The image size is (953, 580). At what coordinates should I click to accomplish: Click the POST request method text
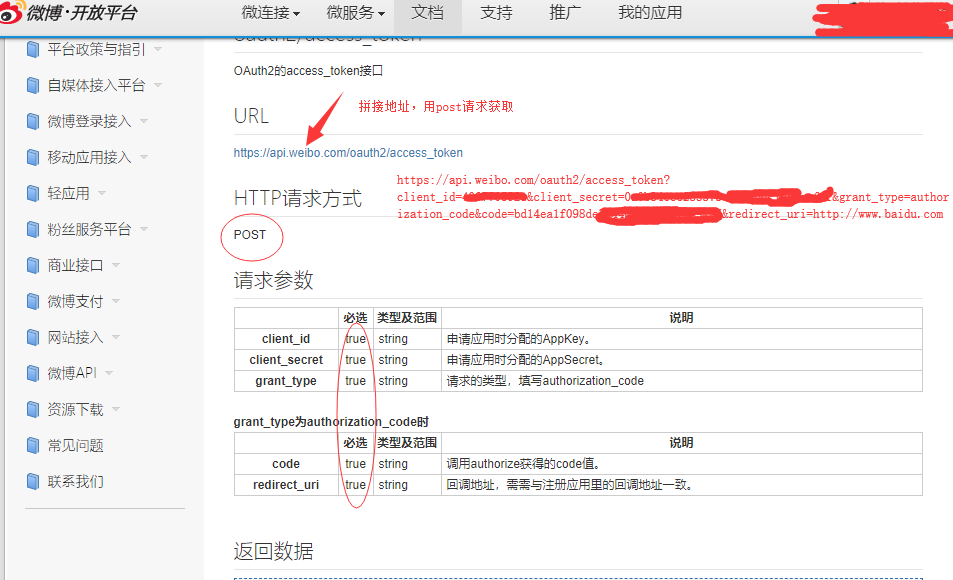pyautogui.click(x=250, y=235)
